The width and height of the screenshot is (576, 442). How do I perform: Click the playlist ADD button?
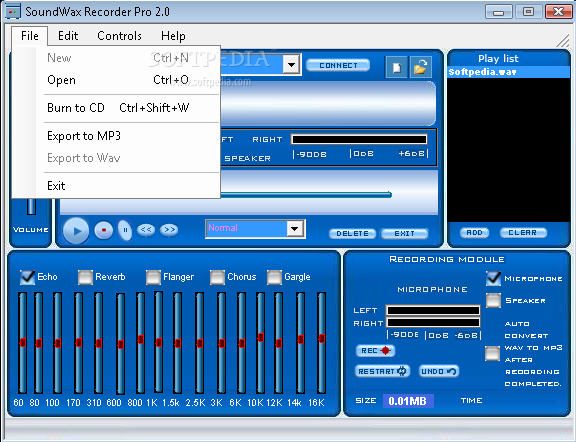(474, 233)
